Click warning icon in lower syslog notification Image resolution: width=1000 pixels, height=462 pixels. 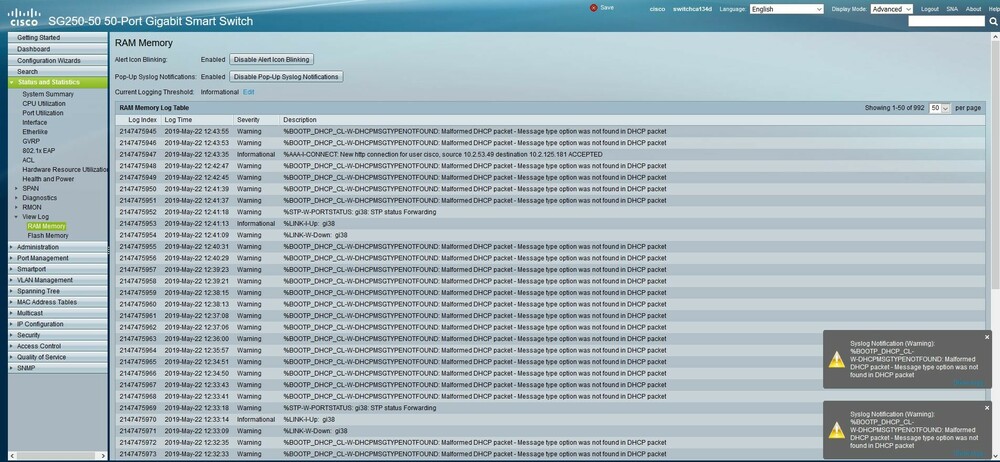pos(836,431)
